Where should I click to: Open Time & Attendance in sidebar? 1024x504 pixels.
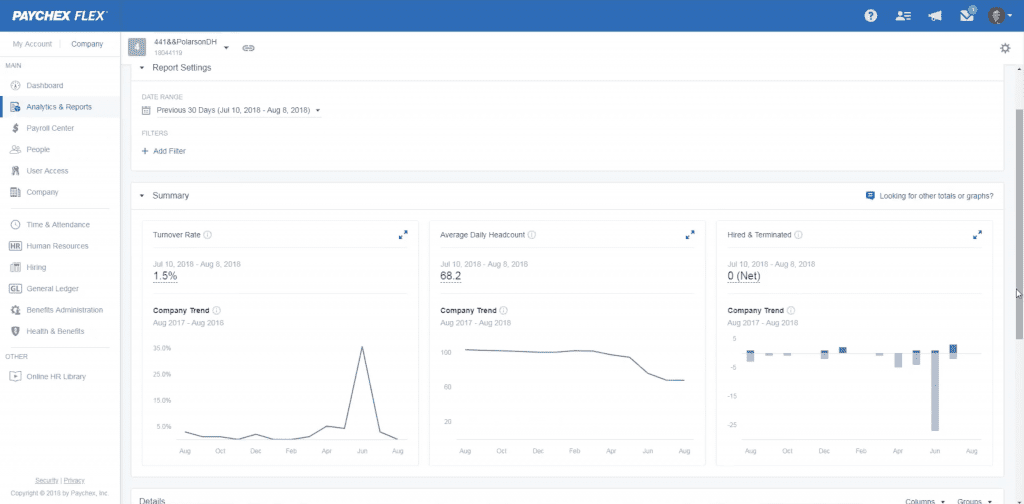point(60,225)
